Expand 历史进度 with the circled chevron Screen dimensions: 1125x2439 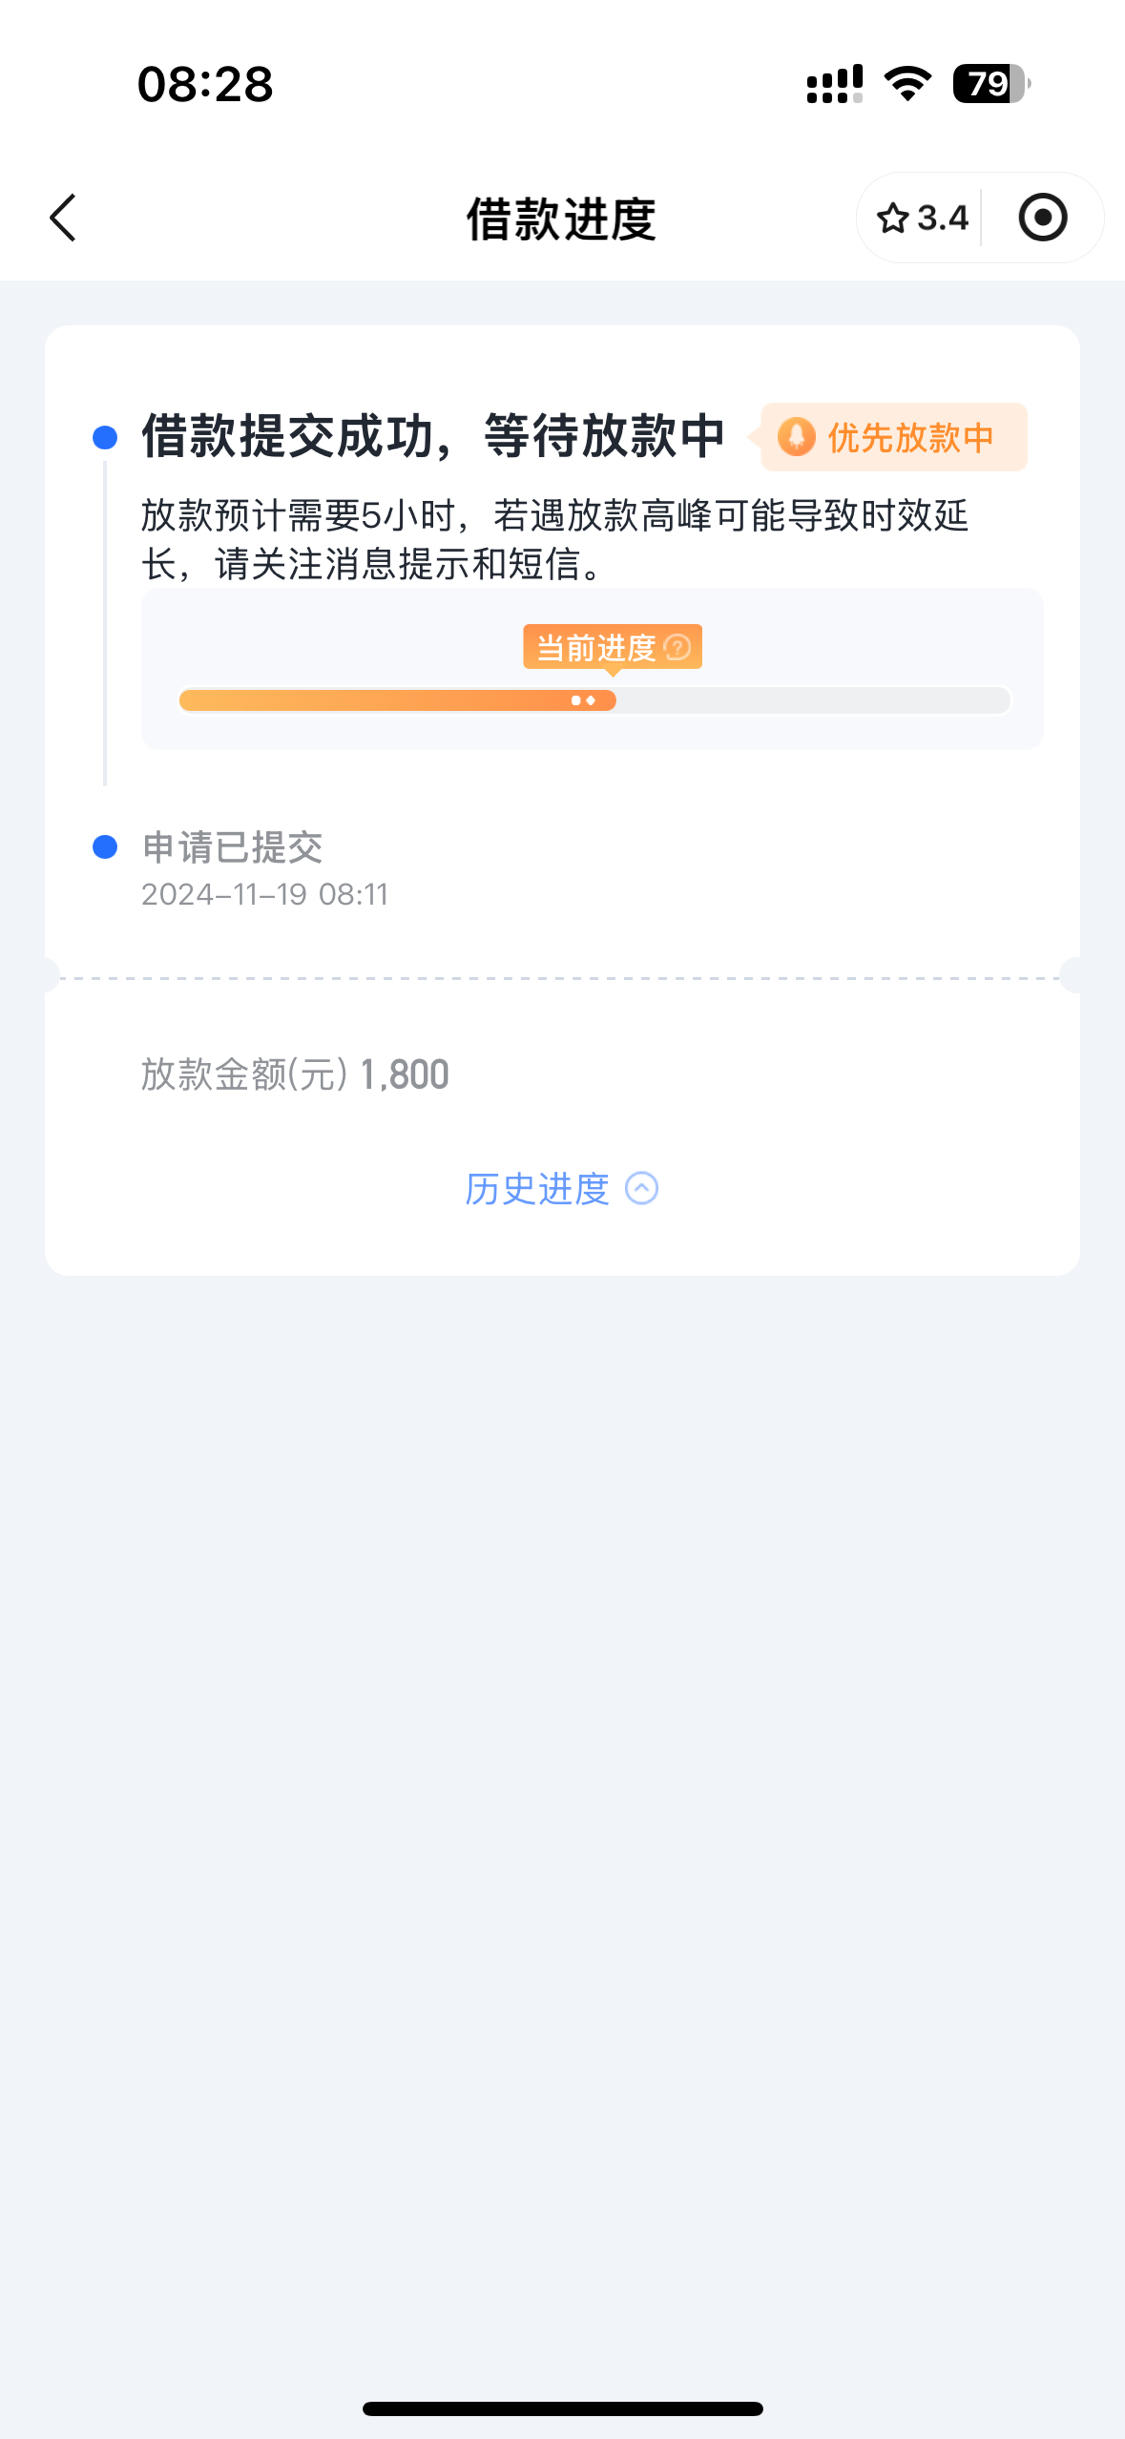641,1189
